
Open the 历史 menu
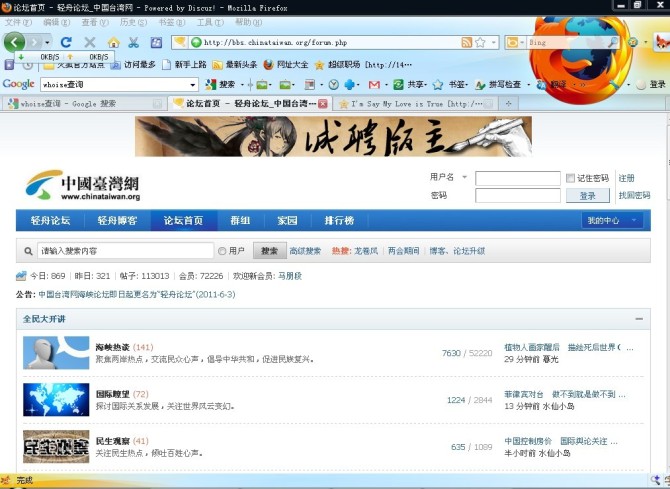pos(133,22)
